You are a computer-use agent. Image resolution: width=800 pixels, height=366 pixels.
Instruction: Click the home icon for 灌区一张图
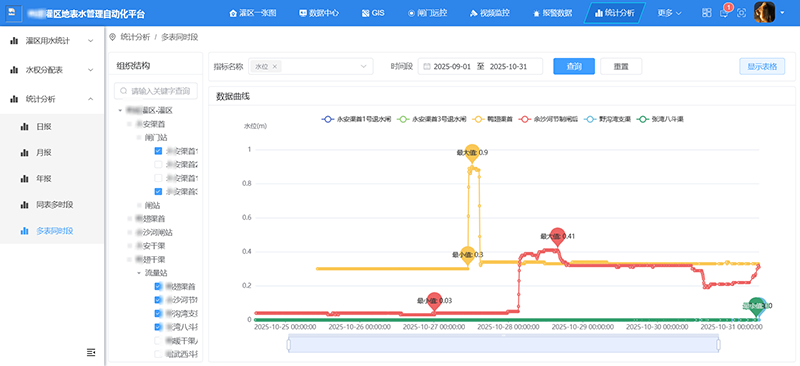(234, 13)
